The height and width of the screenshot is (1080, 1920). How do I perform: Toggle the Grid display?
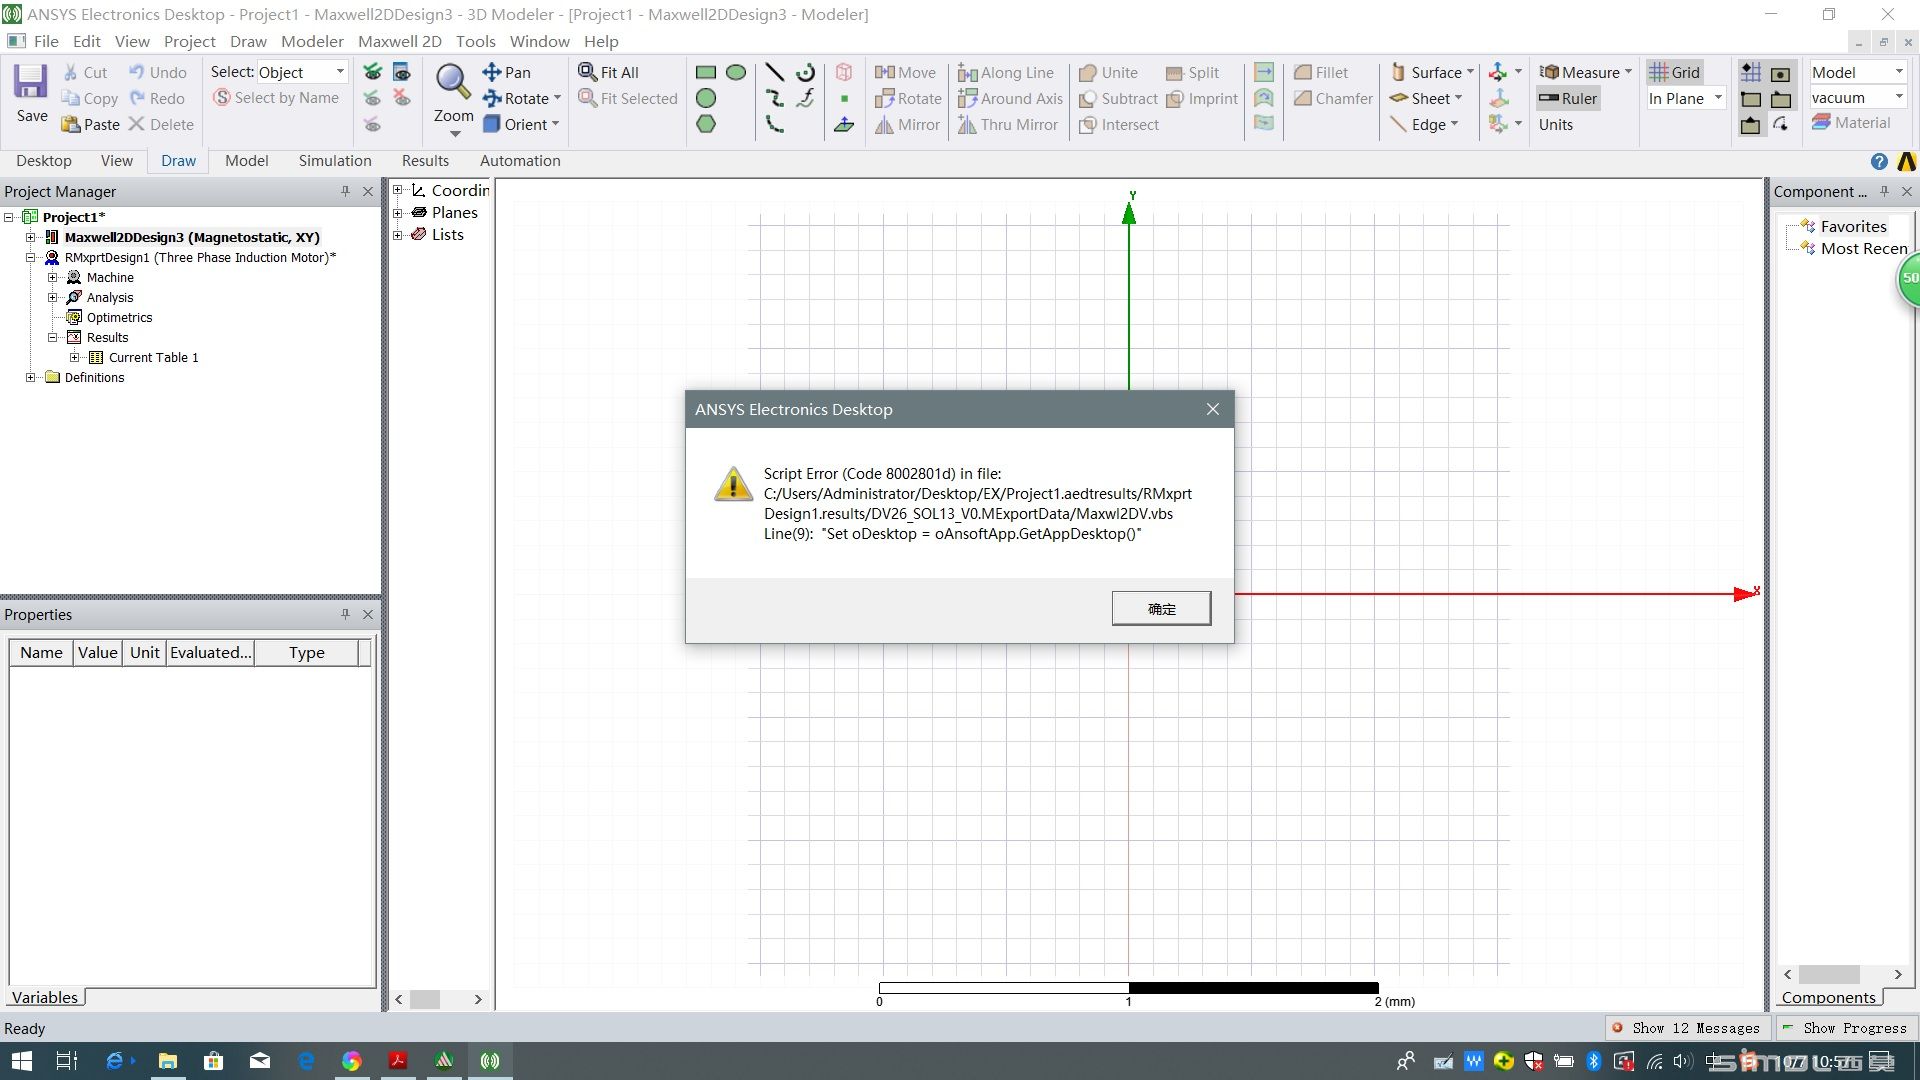click(x=1674, y=72)
